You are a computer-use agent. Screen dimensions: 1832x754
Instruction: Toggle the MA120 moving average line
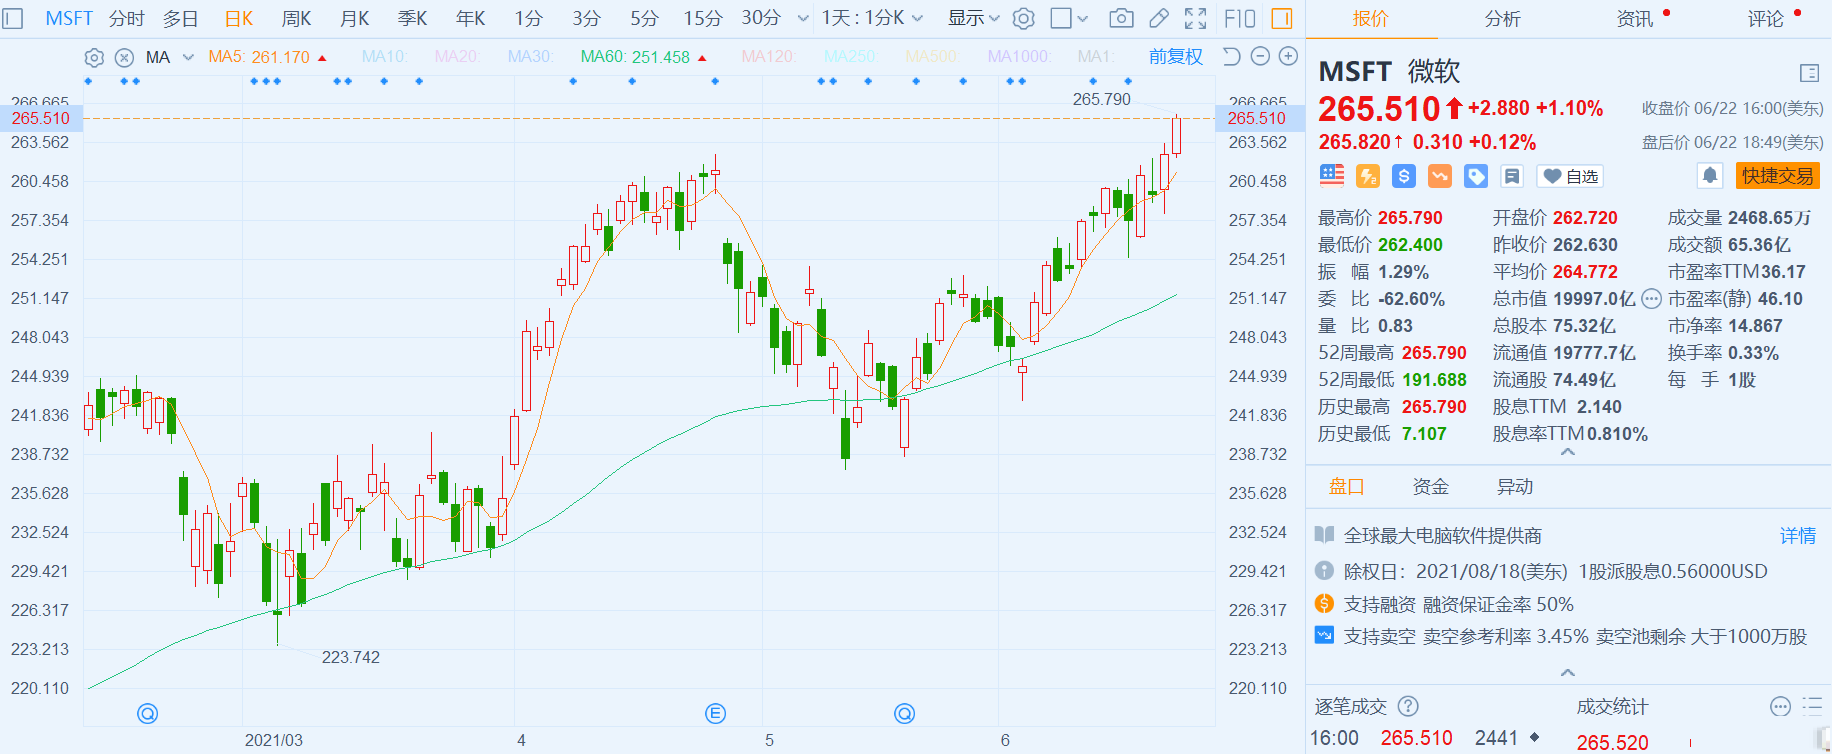coord(767,57)
